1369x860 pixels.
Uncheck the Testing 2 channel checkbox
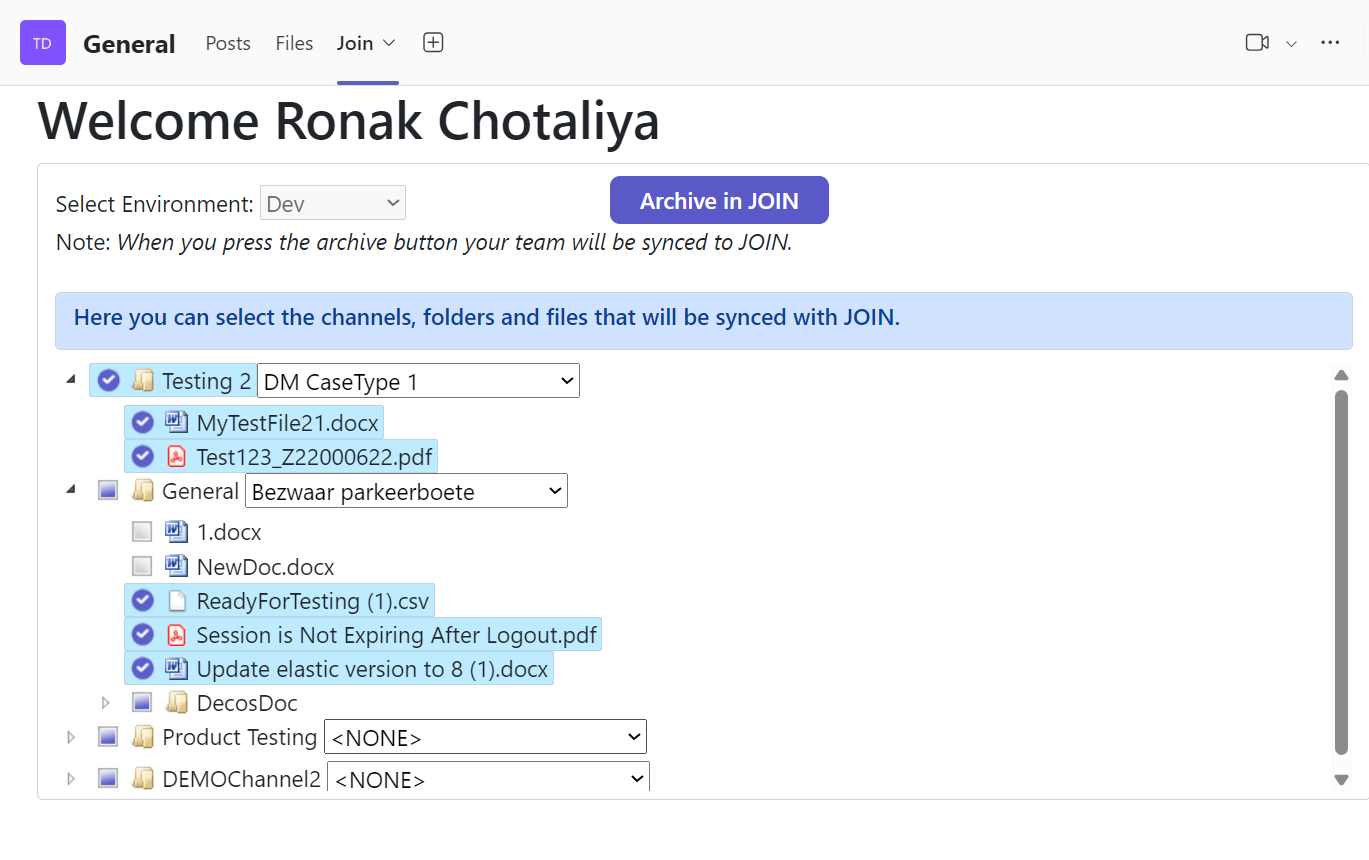pyautogui.click(x=109, y=381)
